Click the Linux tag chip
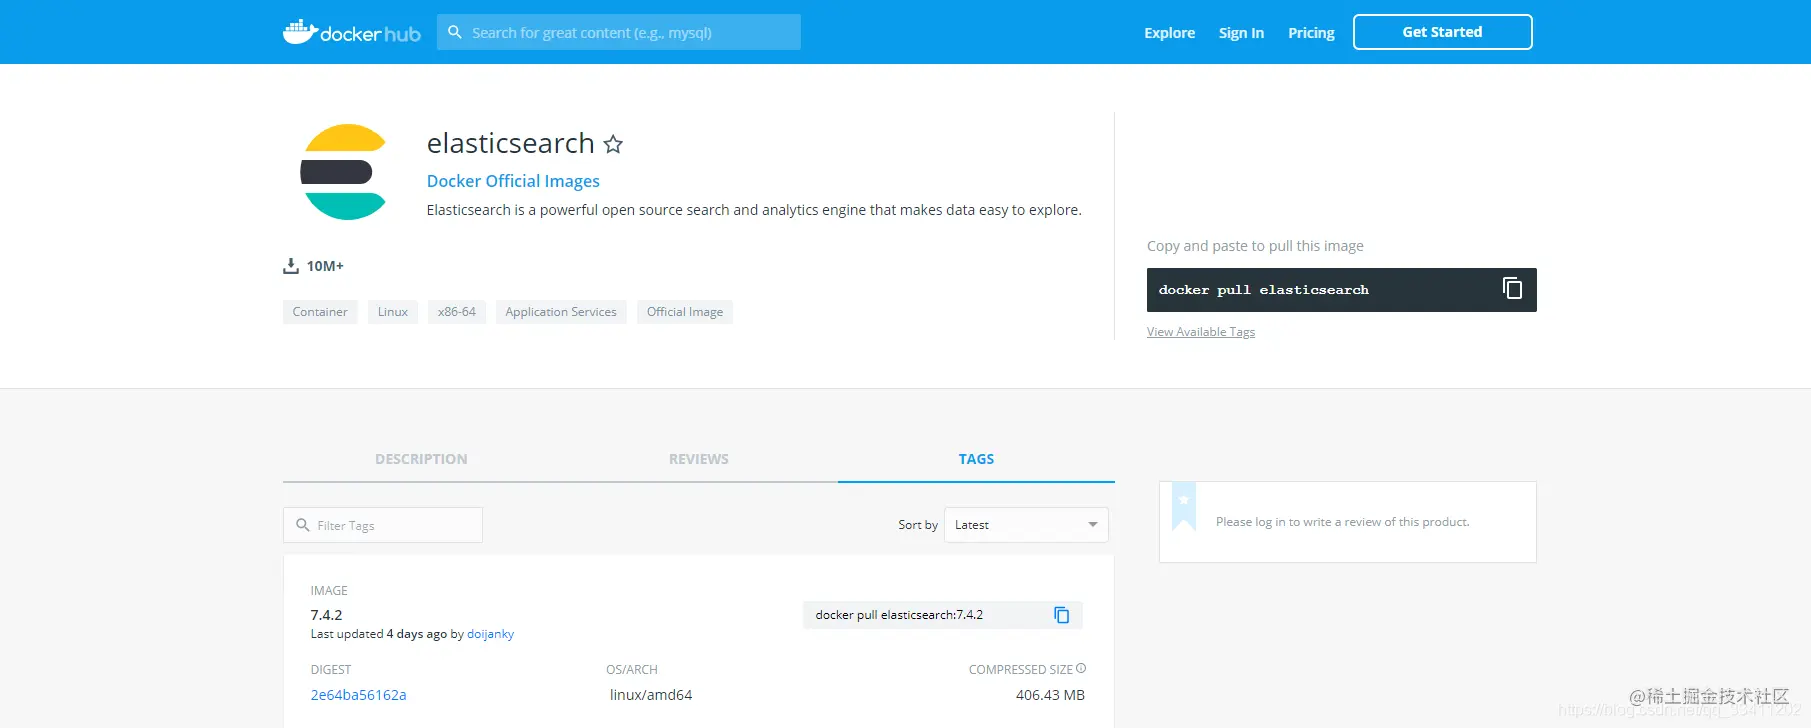This screenshot has height=728, width=1811. pos(393,312)
